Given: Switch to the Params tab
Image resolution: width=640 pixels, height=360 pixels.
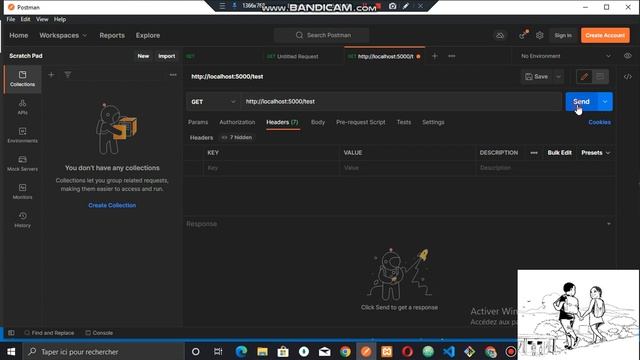Looking at the screenshot, I should [198, 122].
